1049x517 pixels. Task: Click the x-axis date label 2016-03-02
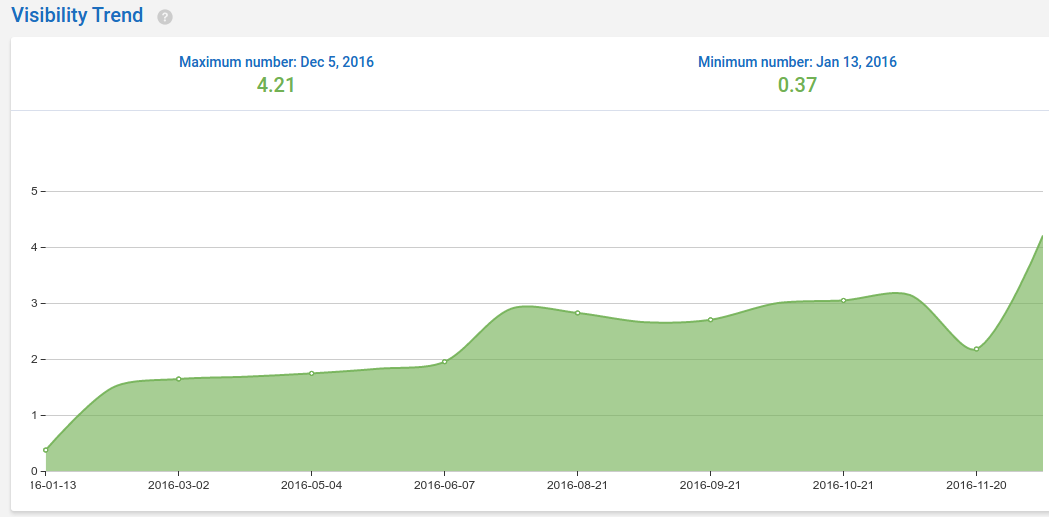[x=178, y=485]
